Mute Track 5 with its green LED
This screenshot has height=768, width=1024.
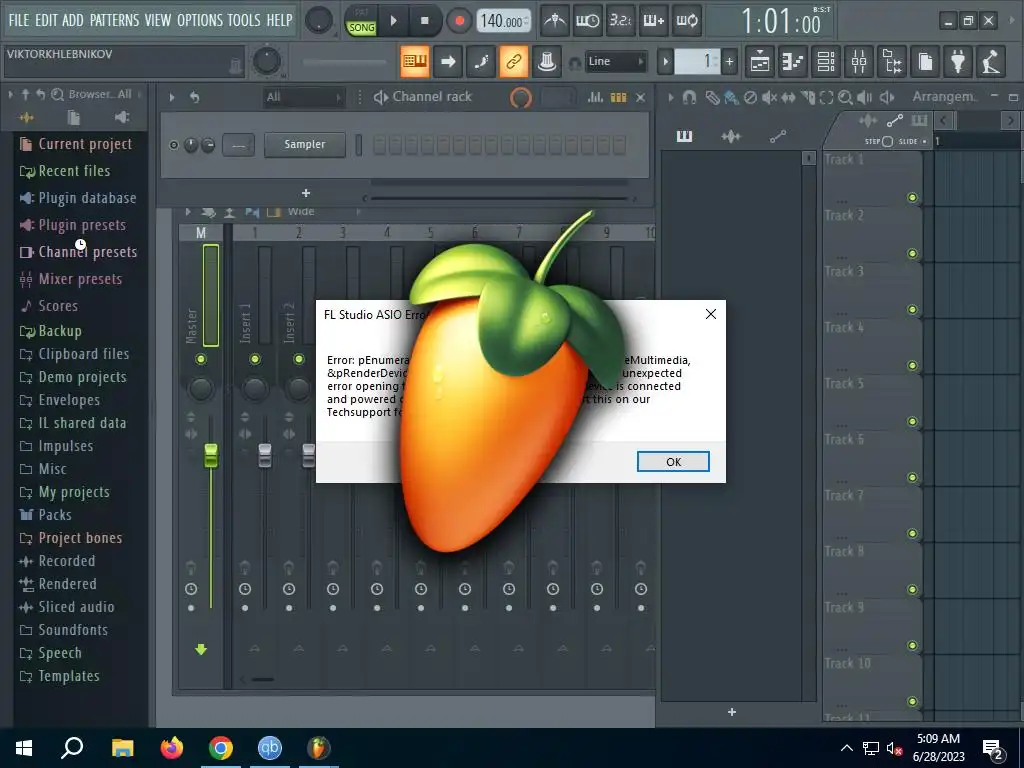point(912,421)
